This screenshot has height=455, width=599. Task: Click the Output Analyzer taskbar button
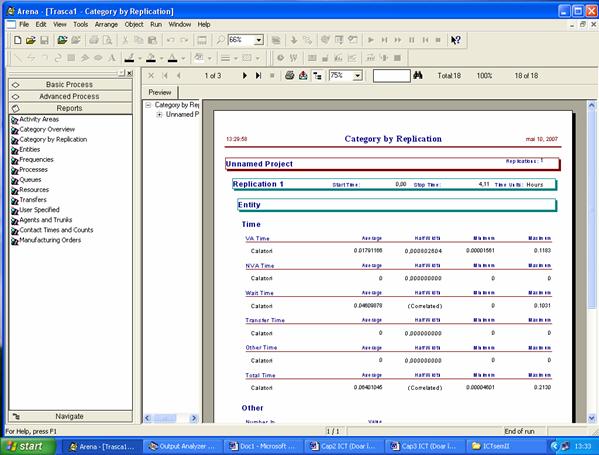[182, 446]
